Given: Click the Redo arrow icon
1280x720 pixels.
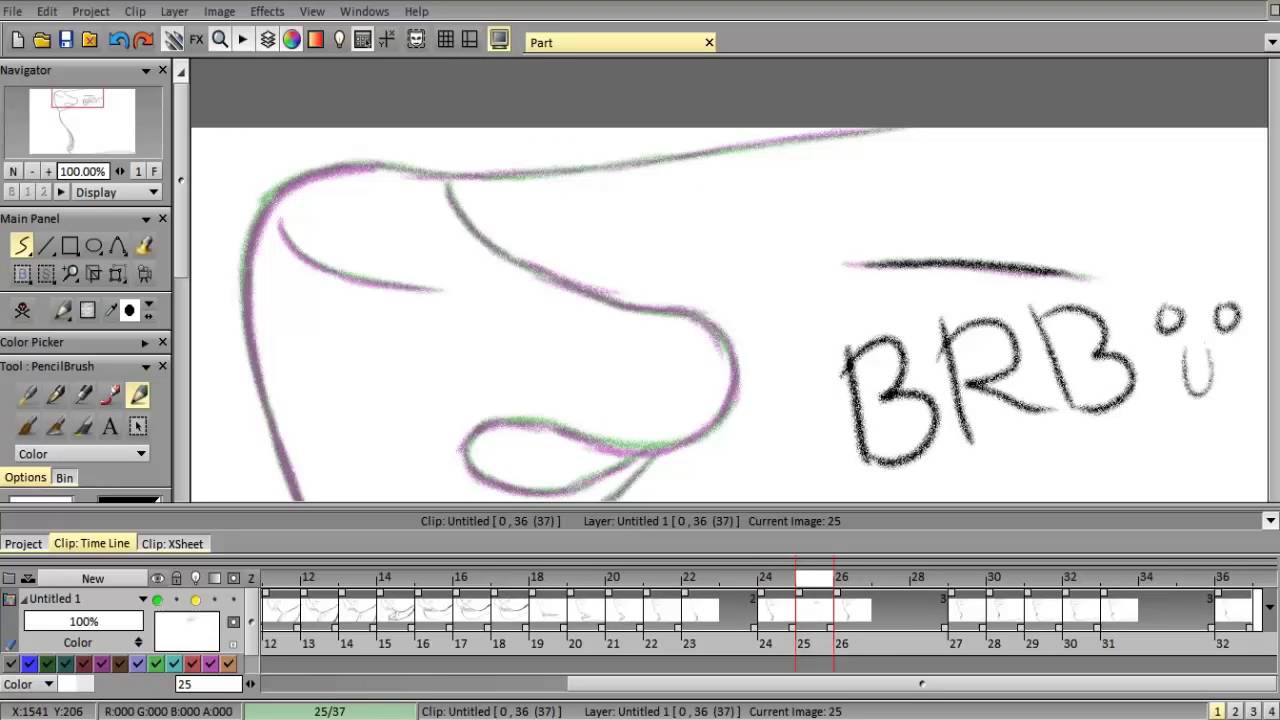Looking at the screenshot, I should point(143,40).
